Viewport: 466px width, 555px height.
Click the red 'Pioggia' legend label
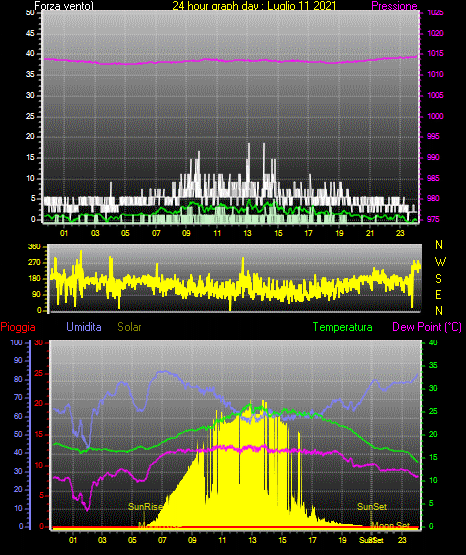pos(18,327)
